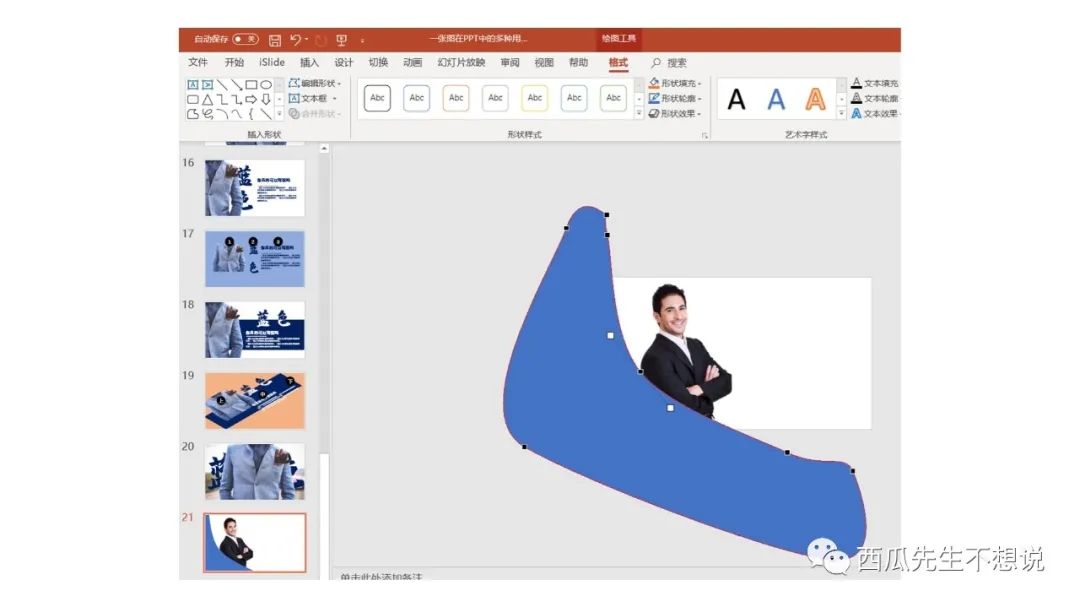1080x607 pixels.
Task: Select slide 17 thumbnail
Action: tap(255, 259)
